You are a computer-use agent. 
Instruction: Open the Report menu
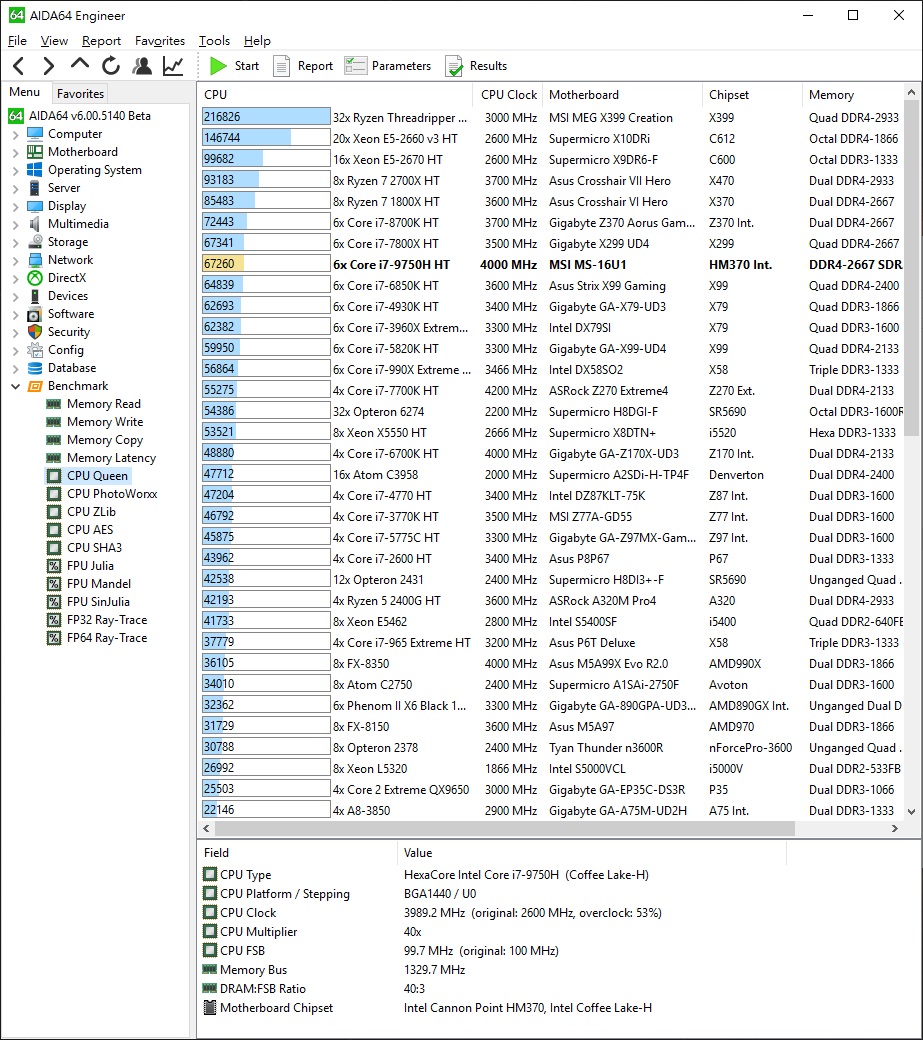coord(101,41)
